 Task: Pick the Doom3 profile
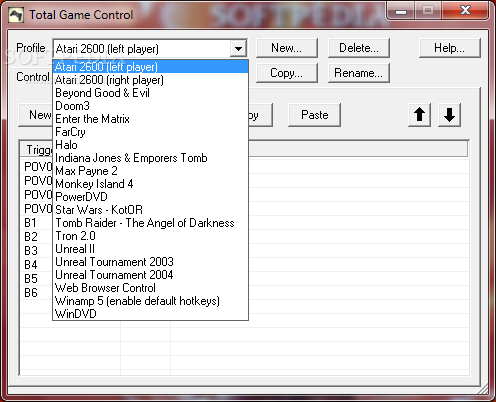coord(150,106)
